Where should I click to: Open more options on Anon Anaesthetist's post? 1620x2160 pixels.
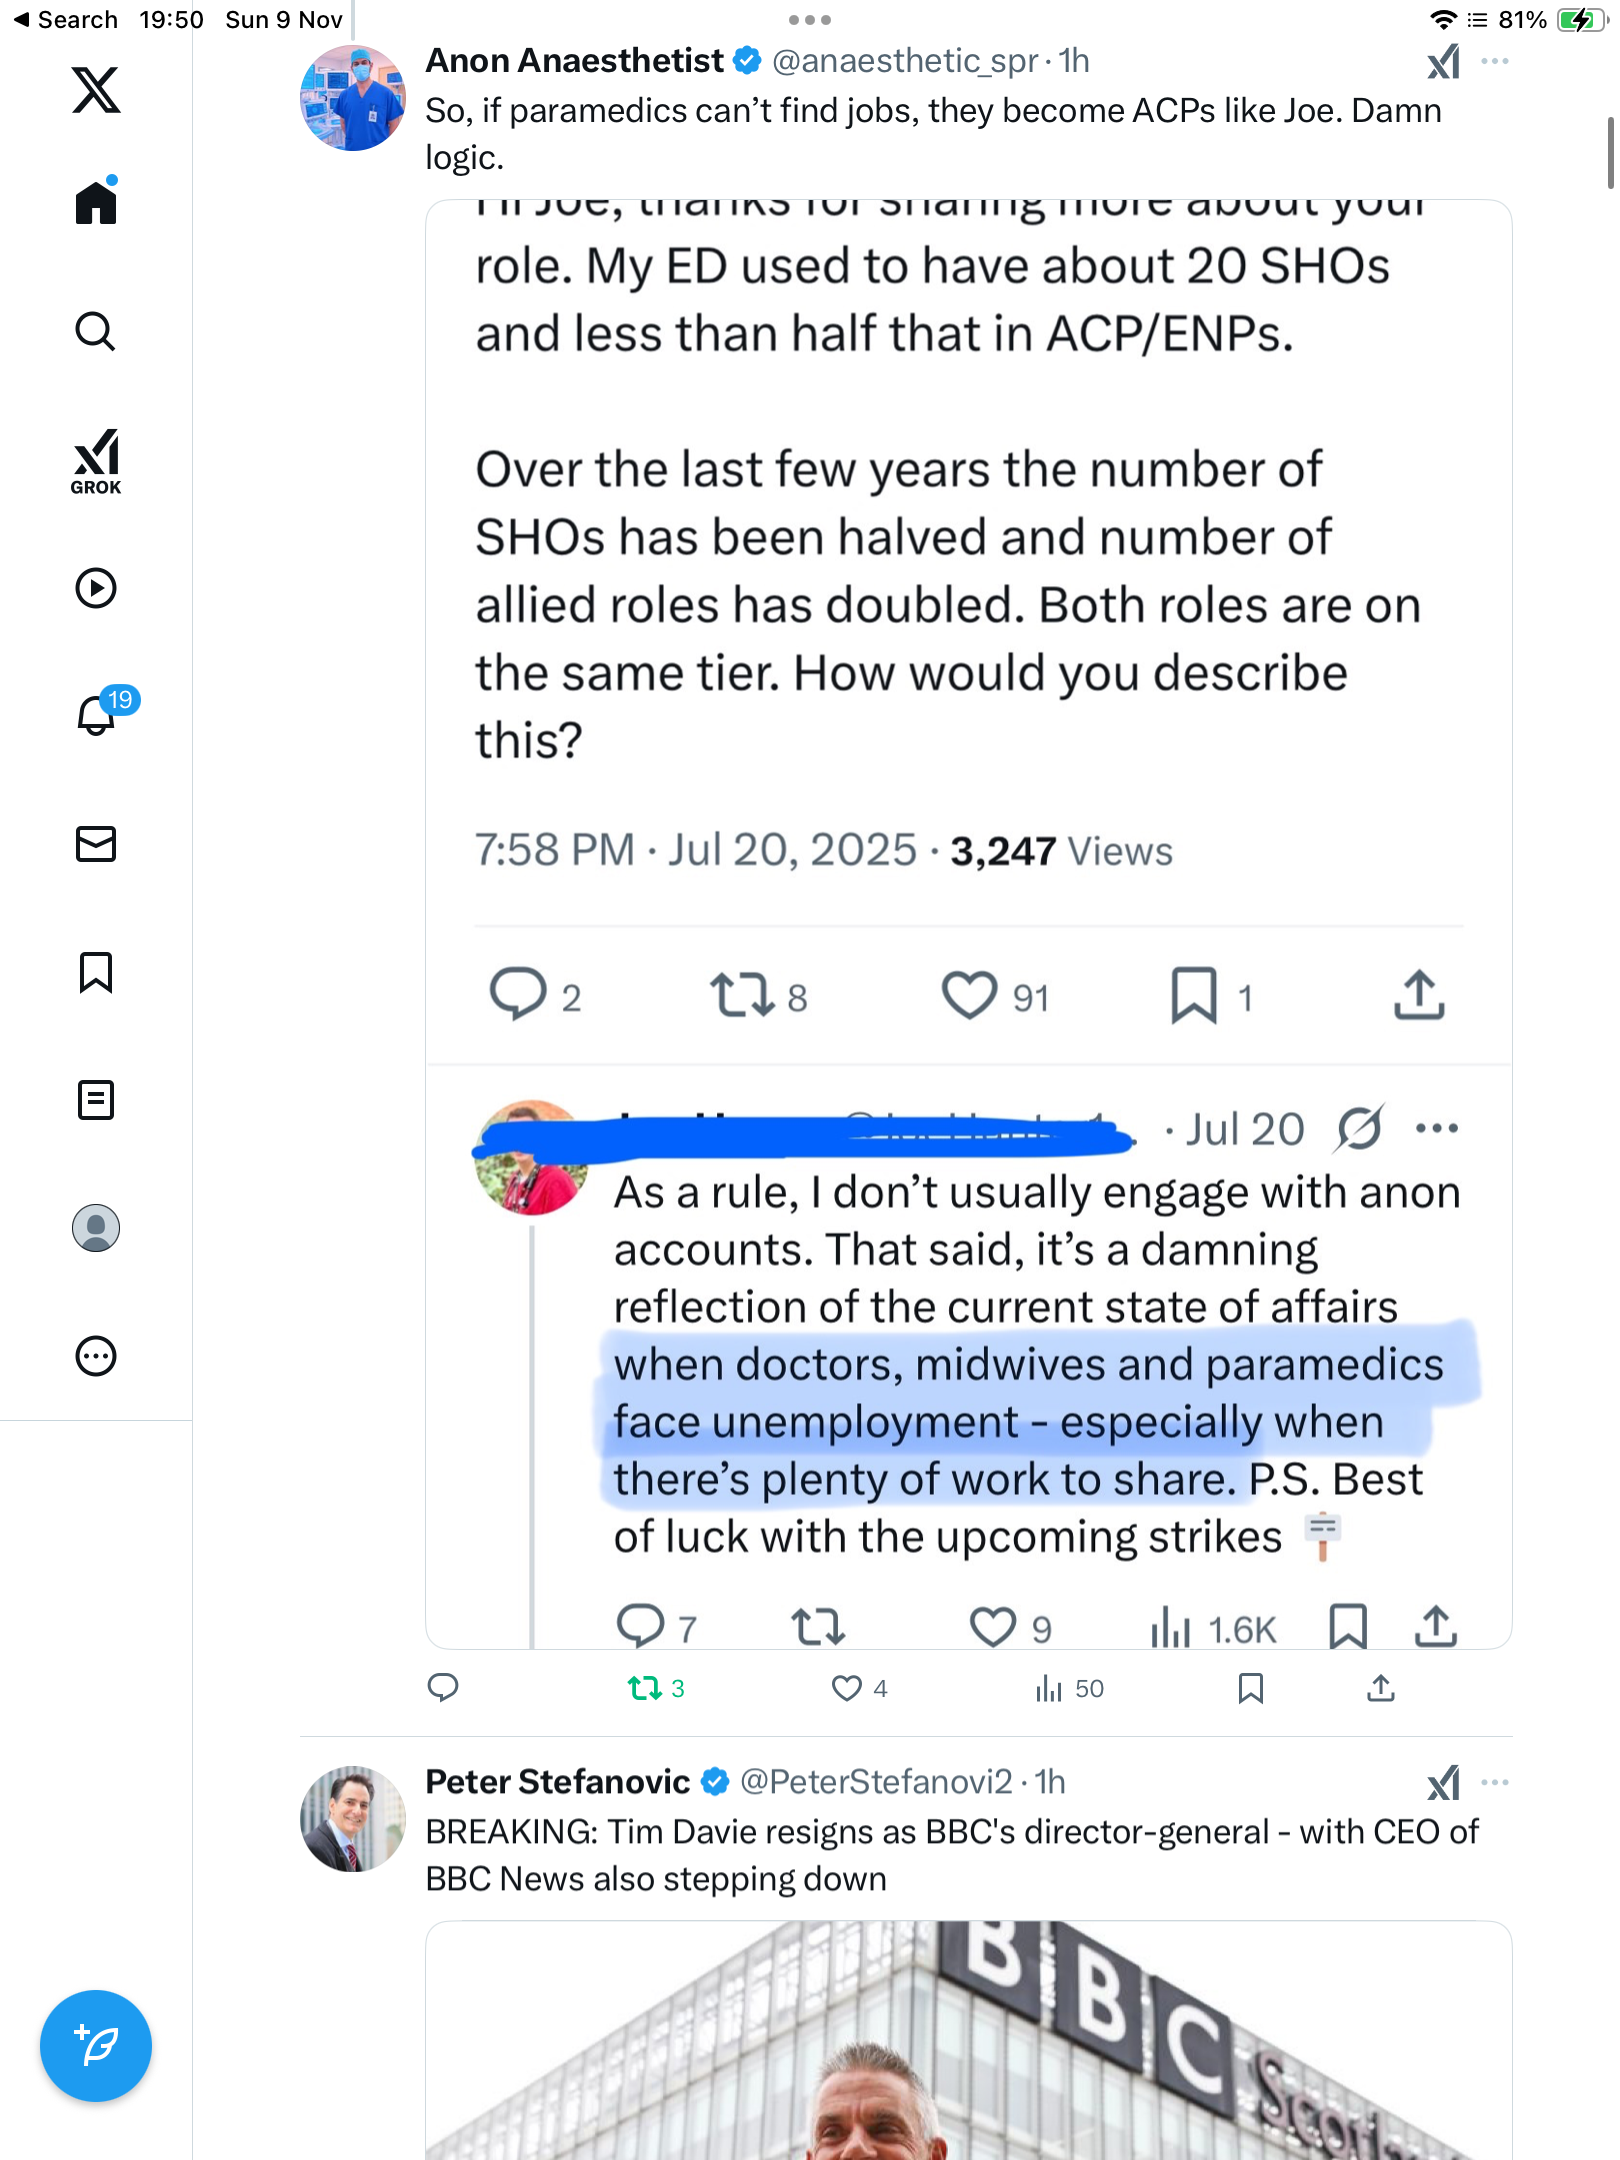[1495, 62]
